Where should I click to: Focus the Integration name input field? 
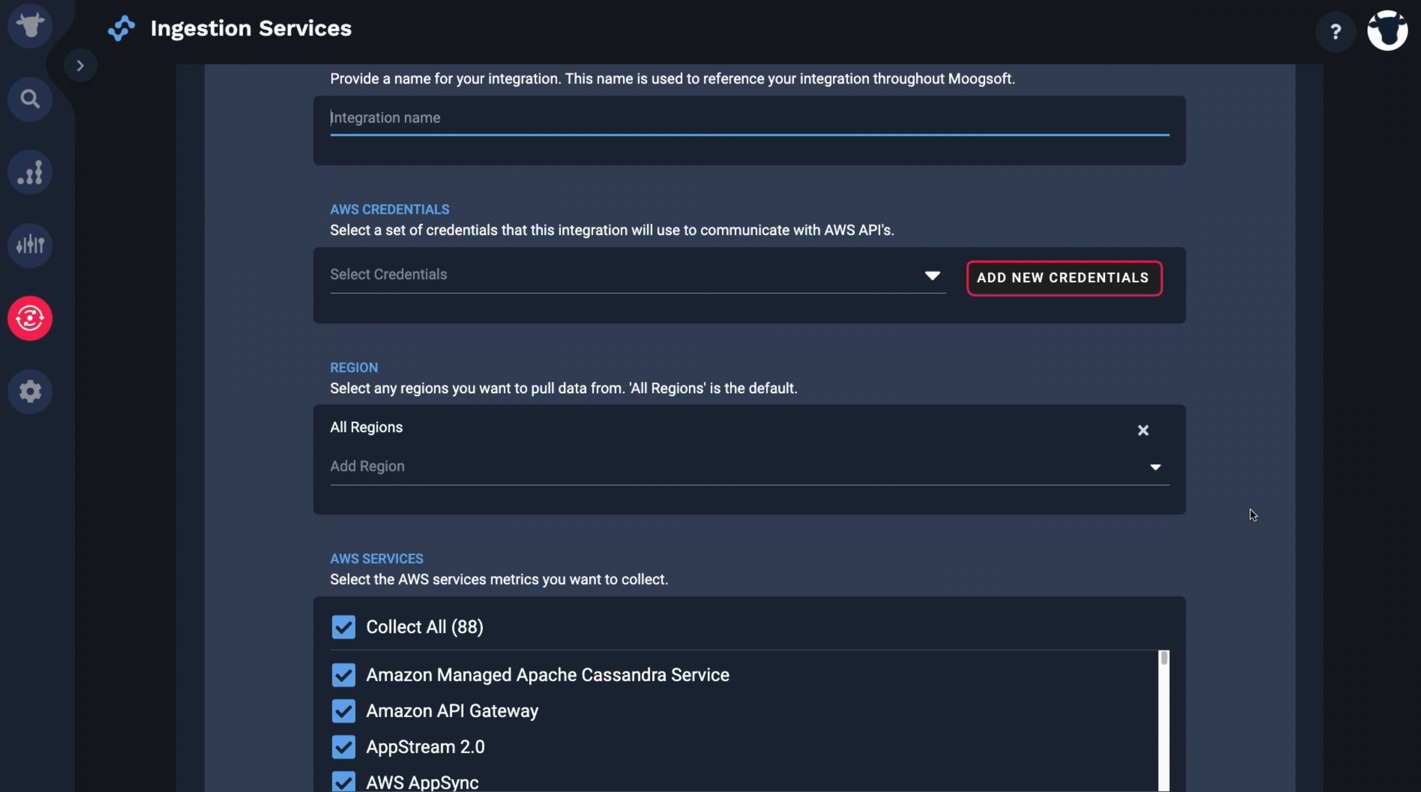[x=749, y=118]
